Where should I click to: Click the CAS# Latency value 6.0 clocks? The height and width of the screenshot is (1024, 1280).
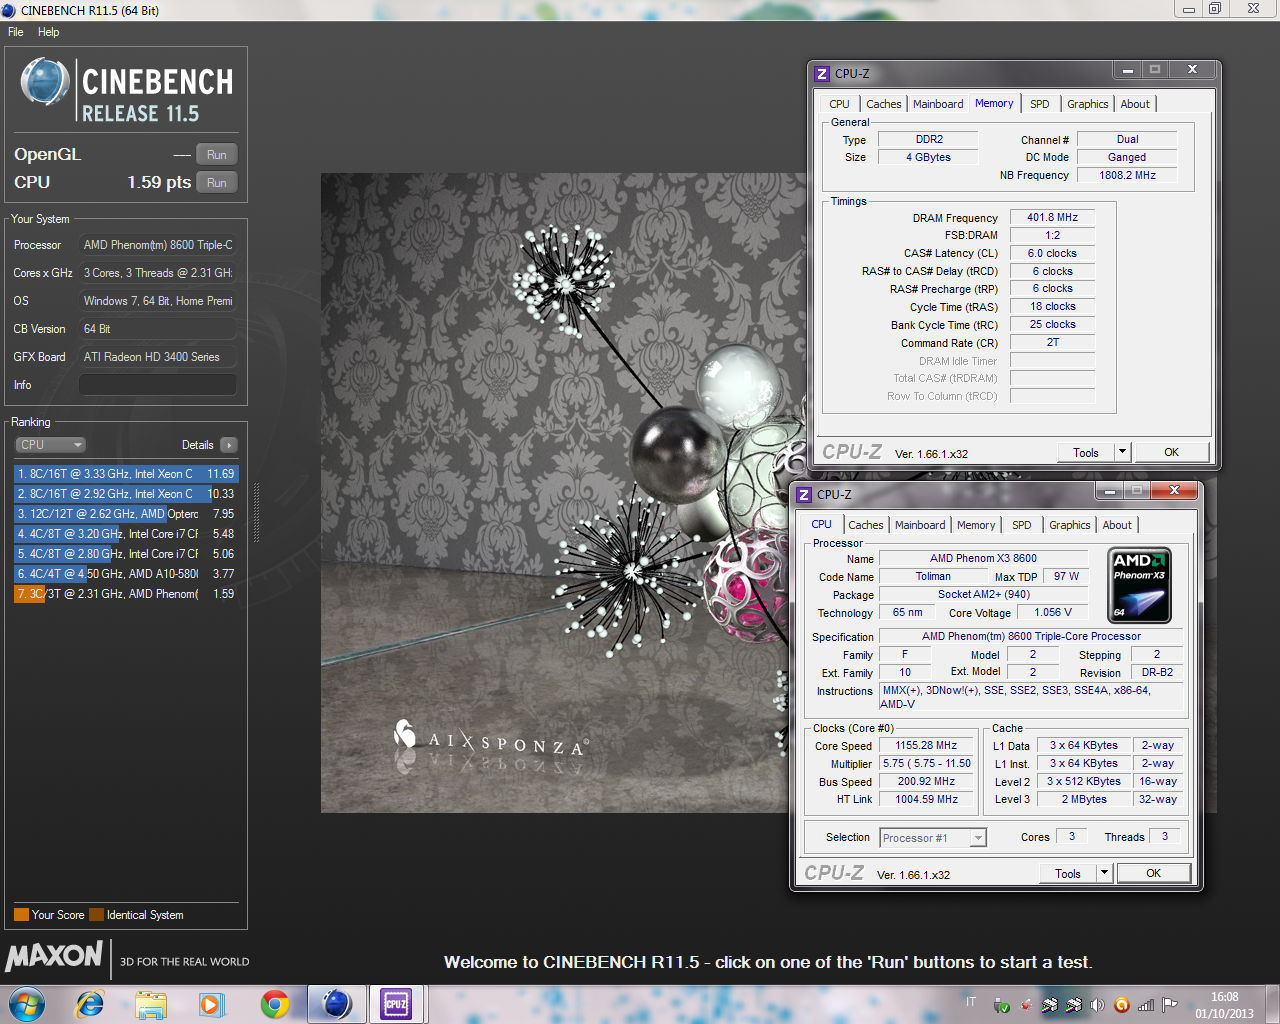tap(1052, 253)
